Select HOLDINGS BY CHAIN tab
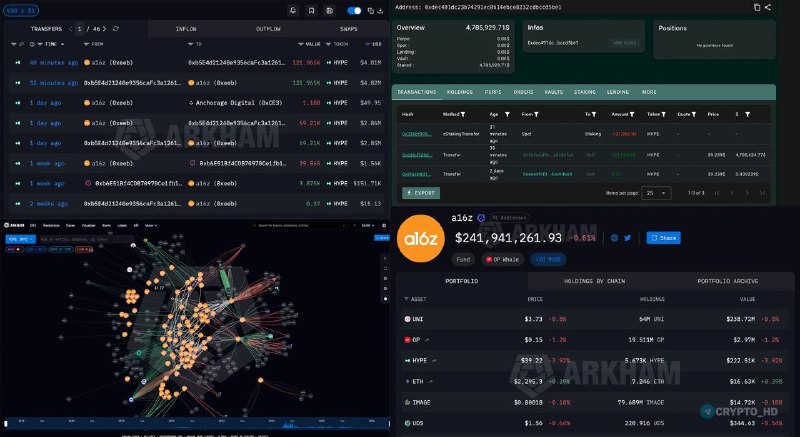Image resolution: width=800 pixels, height=437 pixels. pyautogui.click(x=594, y=281)
